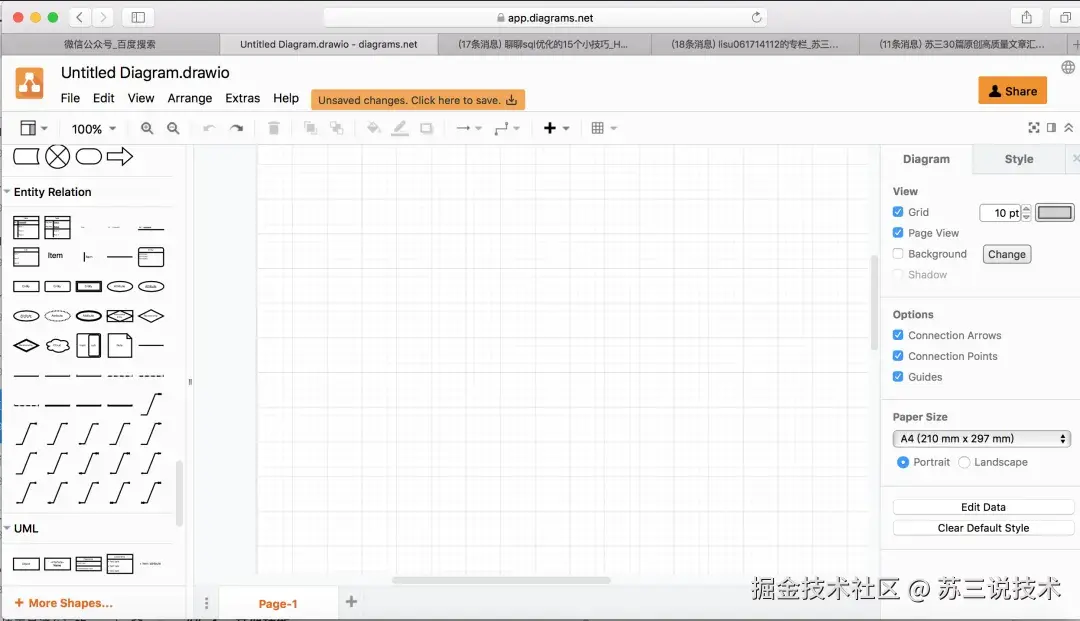Switch to the Style tab
The image size is (1080, 621).
[1018, 158]
